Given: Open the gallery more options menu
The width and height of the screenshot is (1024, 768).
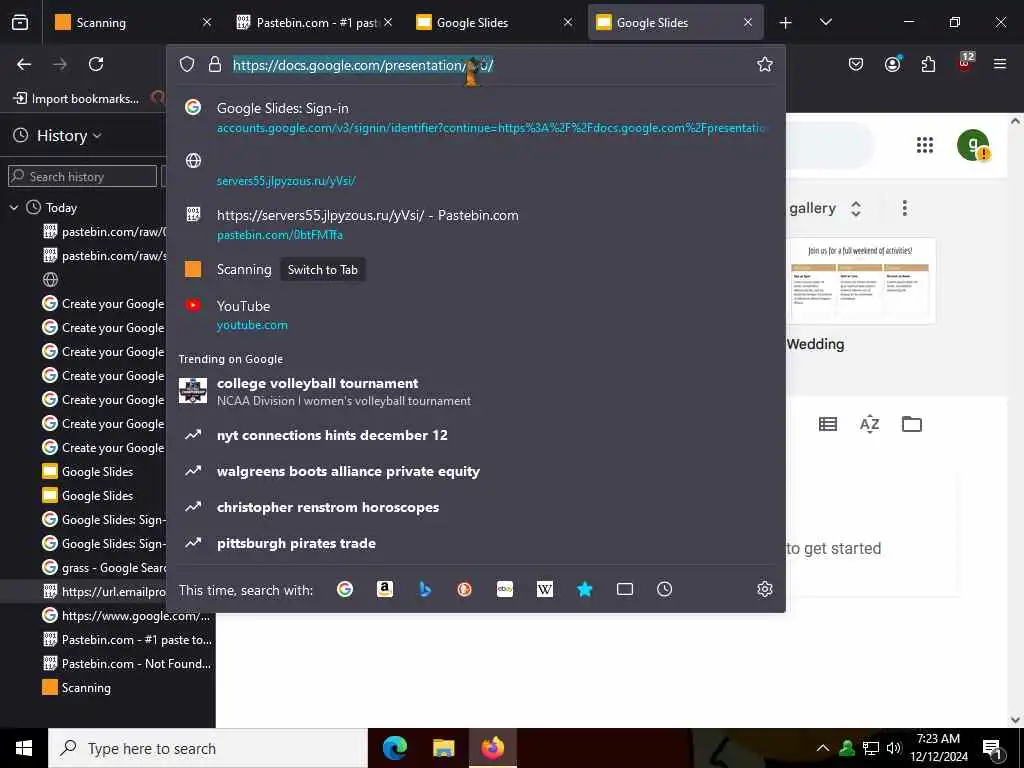Looking at the screenshot, I should pos(904,208).
